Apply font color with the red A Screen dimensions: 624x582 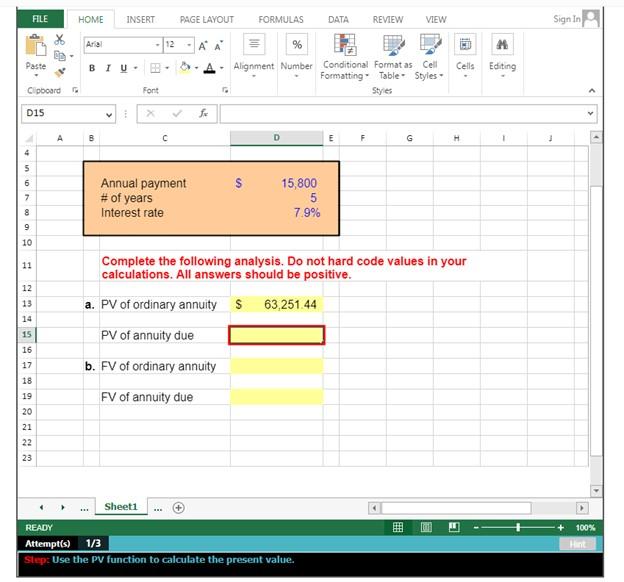(x=209, y=68)
